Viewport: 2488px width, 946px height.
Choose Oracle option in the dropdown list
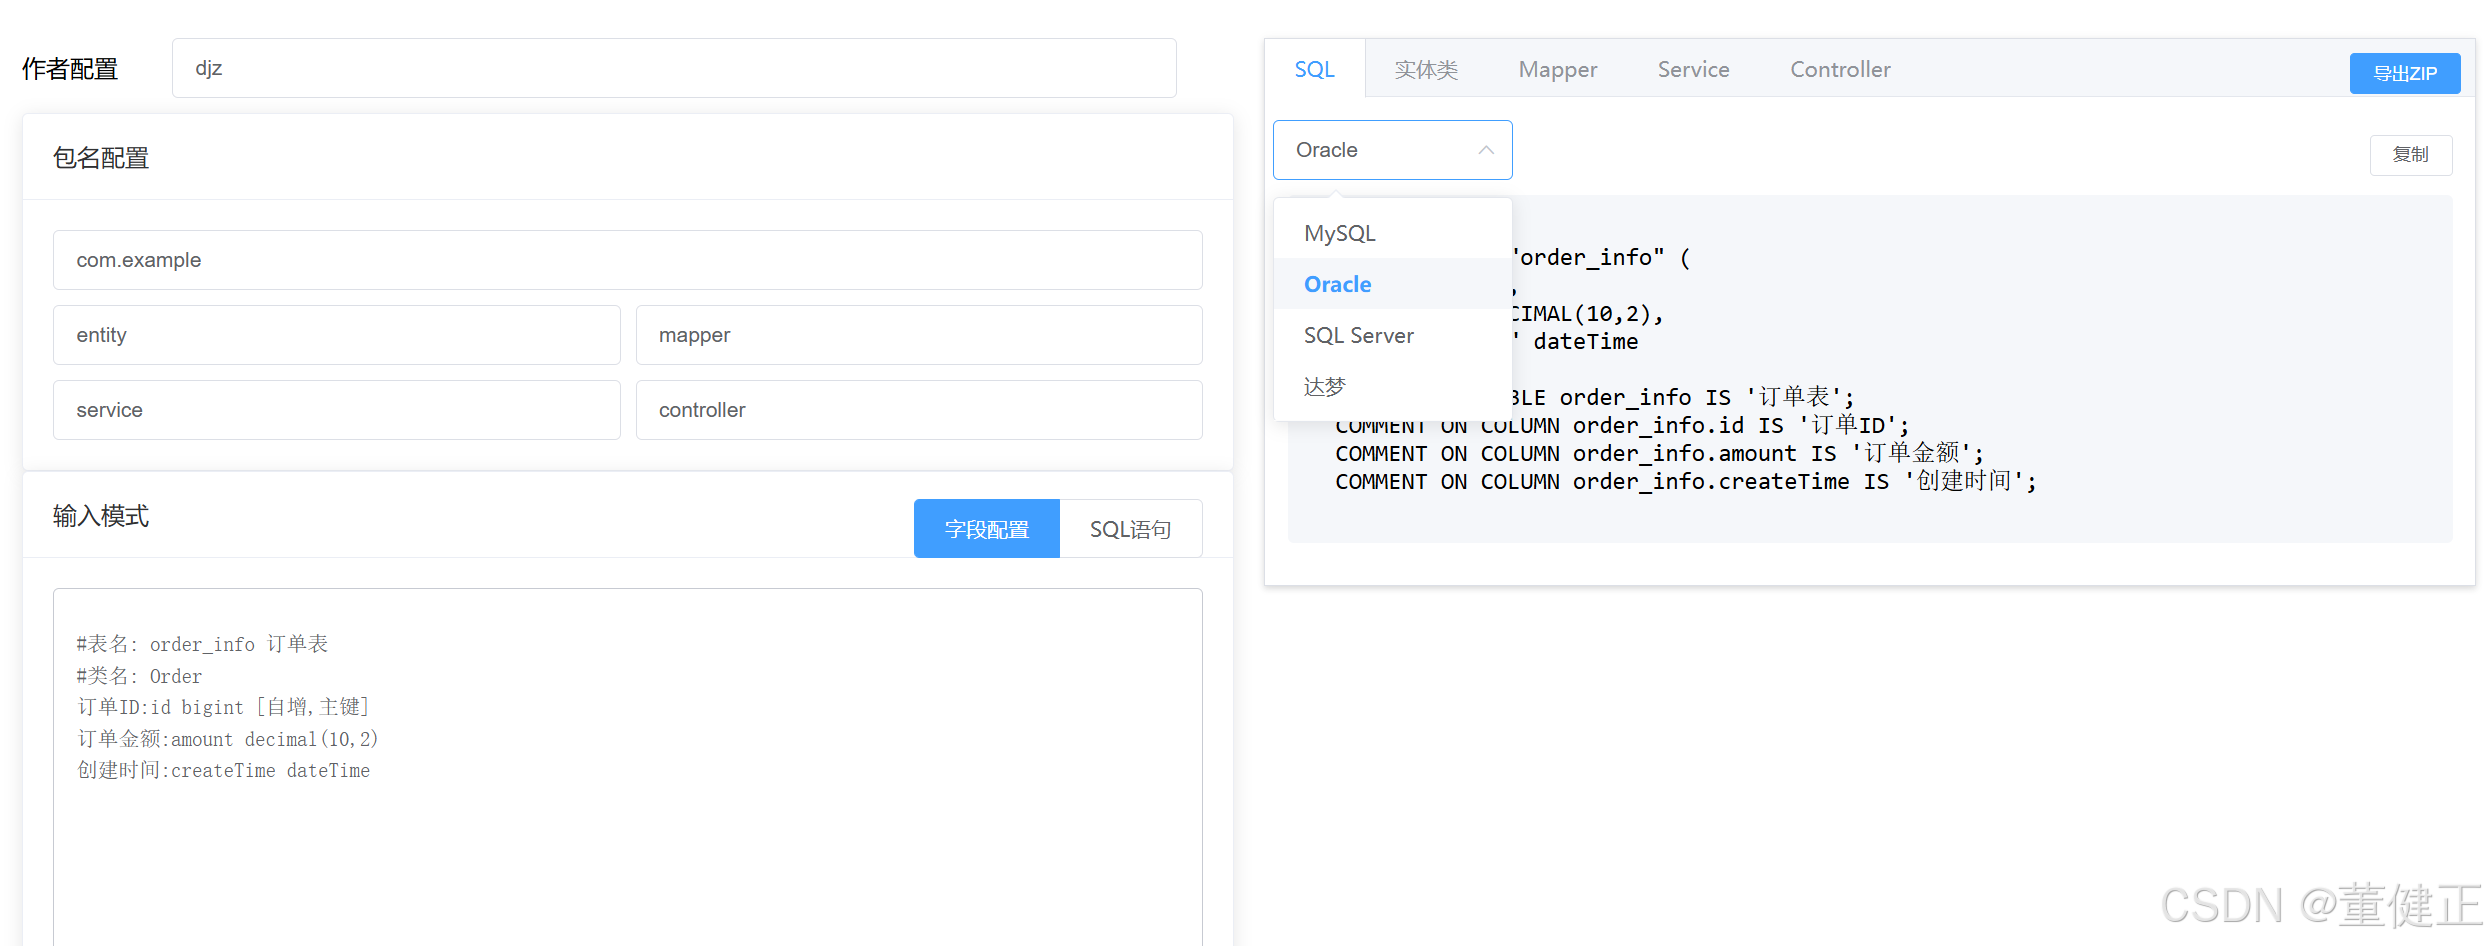tap(1392, 284)
